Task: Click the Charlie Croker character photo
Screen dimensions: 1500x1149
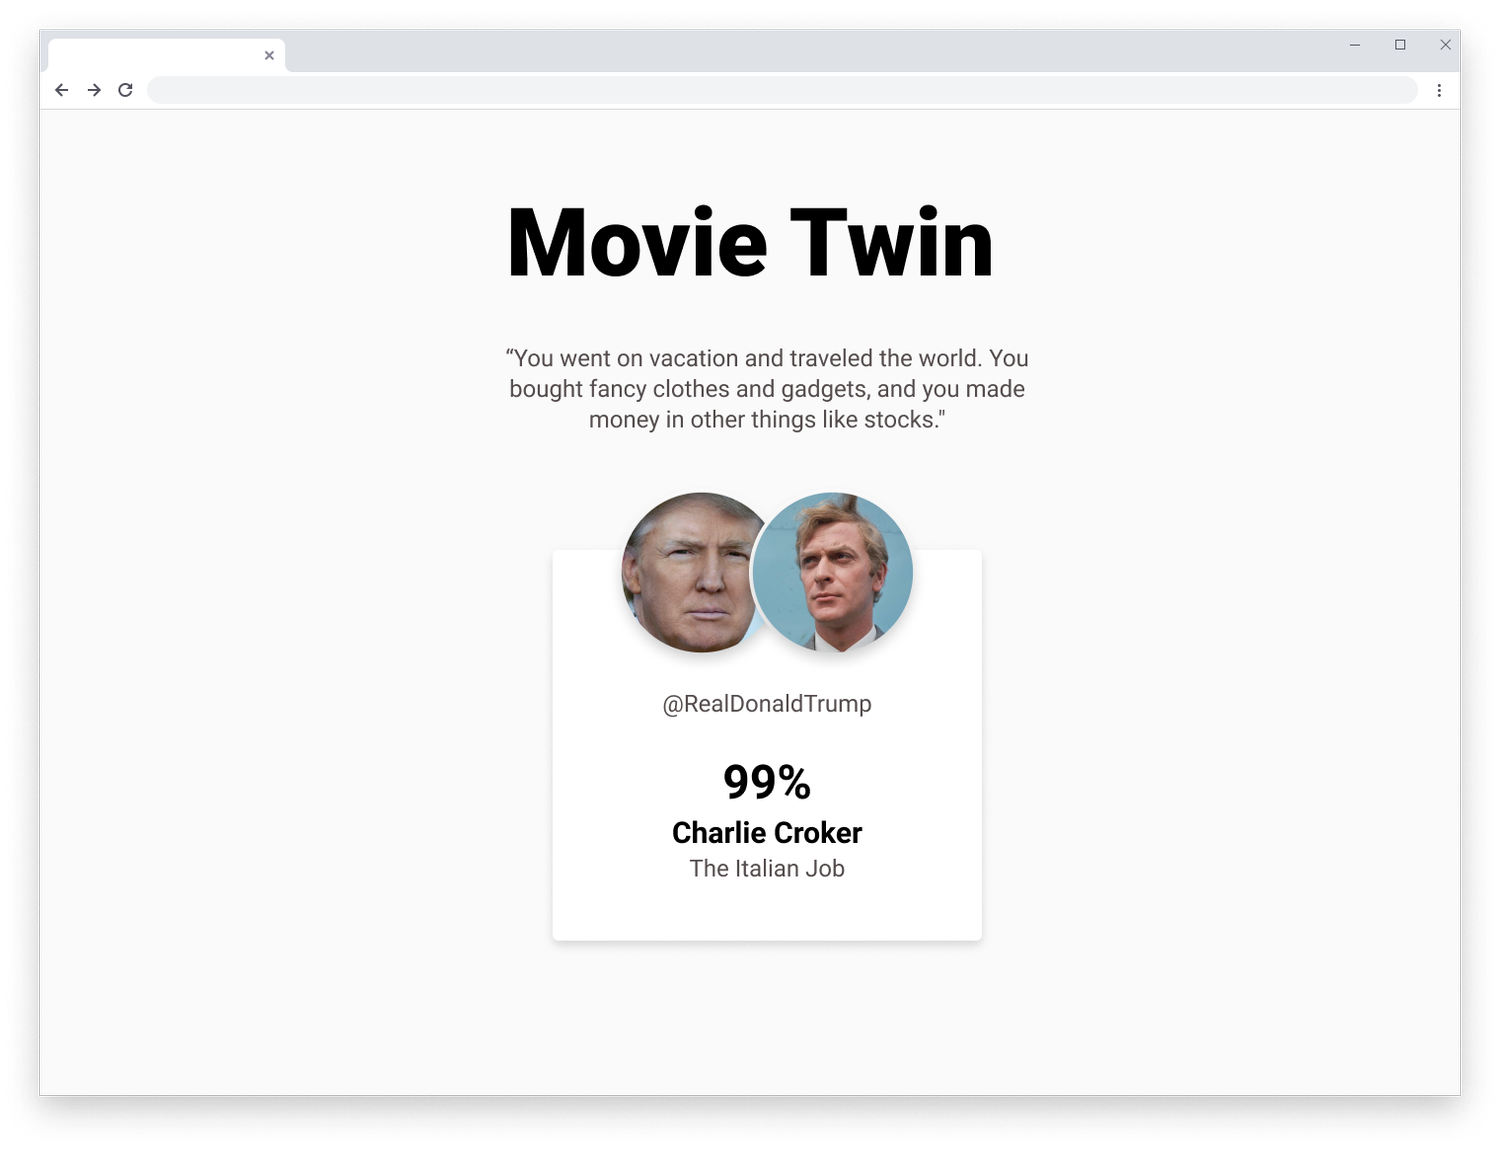Action: [832, 572]
